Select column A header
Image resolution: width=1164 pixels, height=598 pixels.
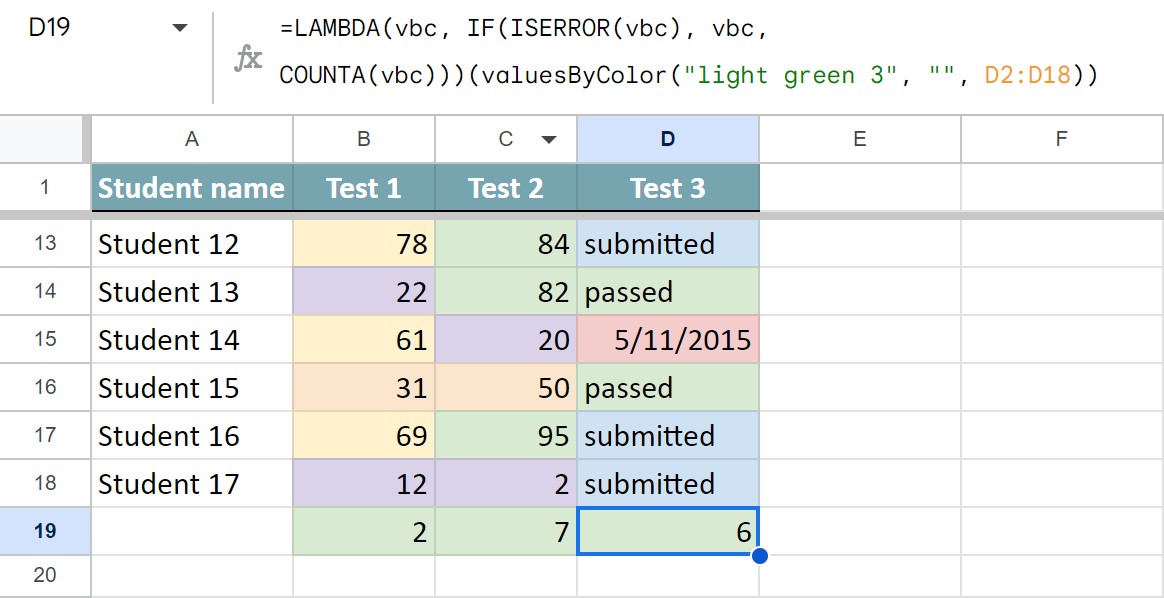tap(191, 140)
